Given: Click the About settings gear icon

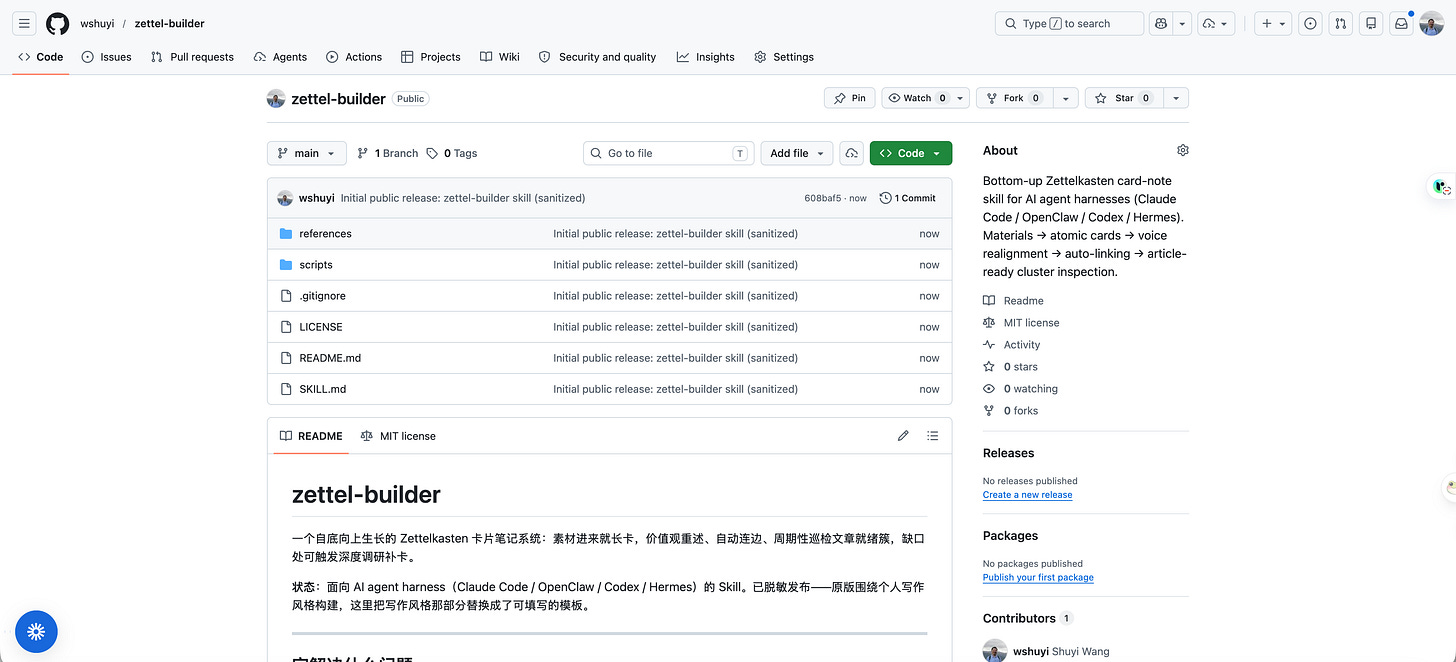Looking at the screenshot, I should coord(1182,150).
